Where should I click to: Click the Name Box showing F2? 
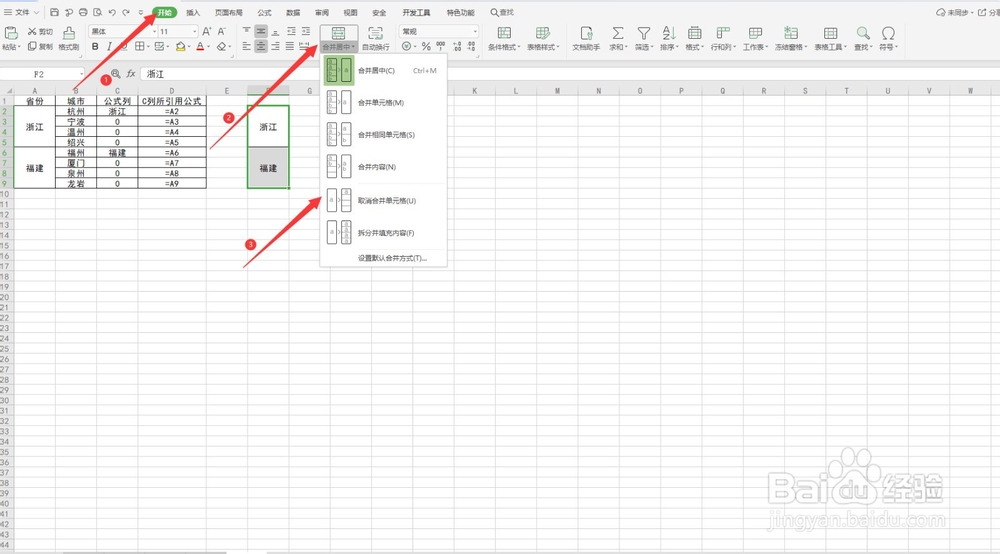(x=42, y=74)
